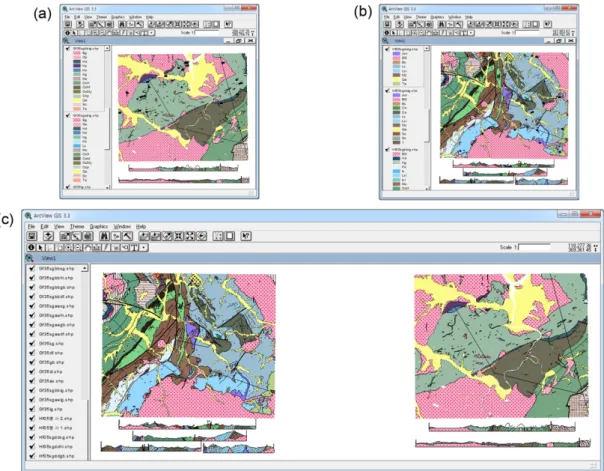The height and width of the screenshot is (471, 604).
Task: Click yellow swatch in first legend, window (a)
Action: [x=77, y=100]
